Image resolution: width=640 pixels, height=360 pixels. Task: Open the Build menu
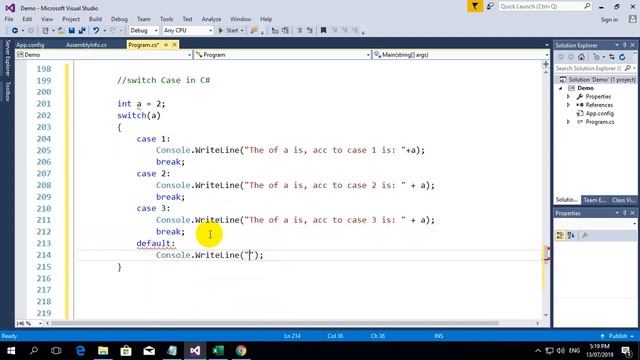(95, 19)
